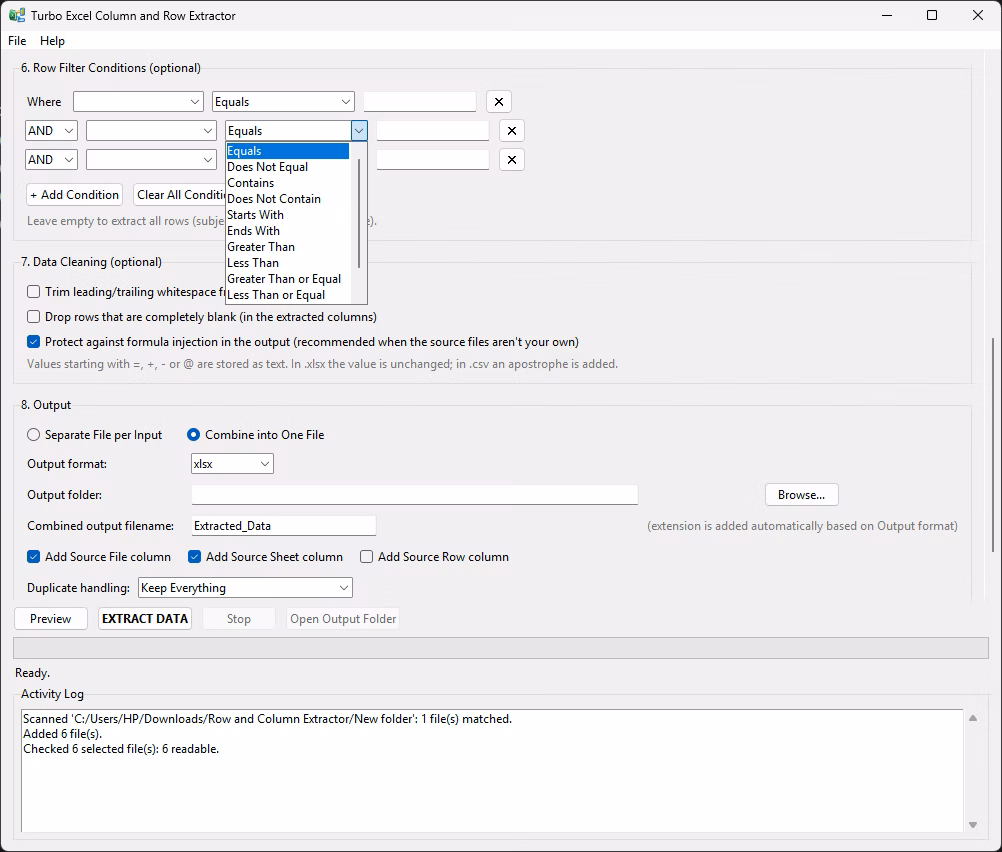Click Clear All Conditions button
Screen dimensions: 1002x852
point(180,194)
